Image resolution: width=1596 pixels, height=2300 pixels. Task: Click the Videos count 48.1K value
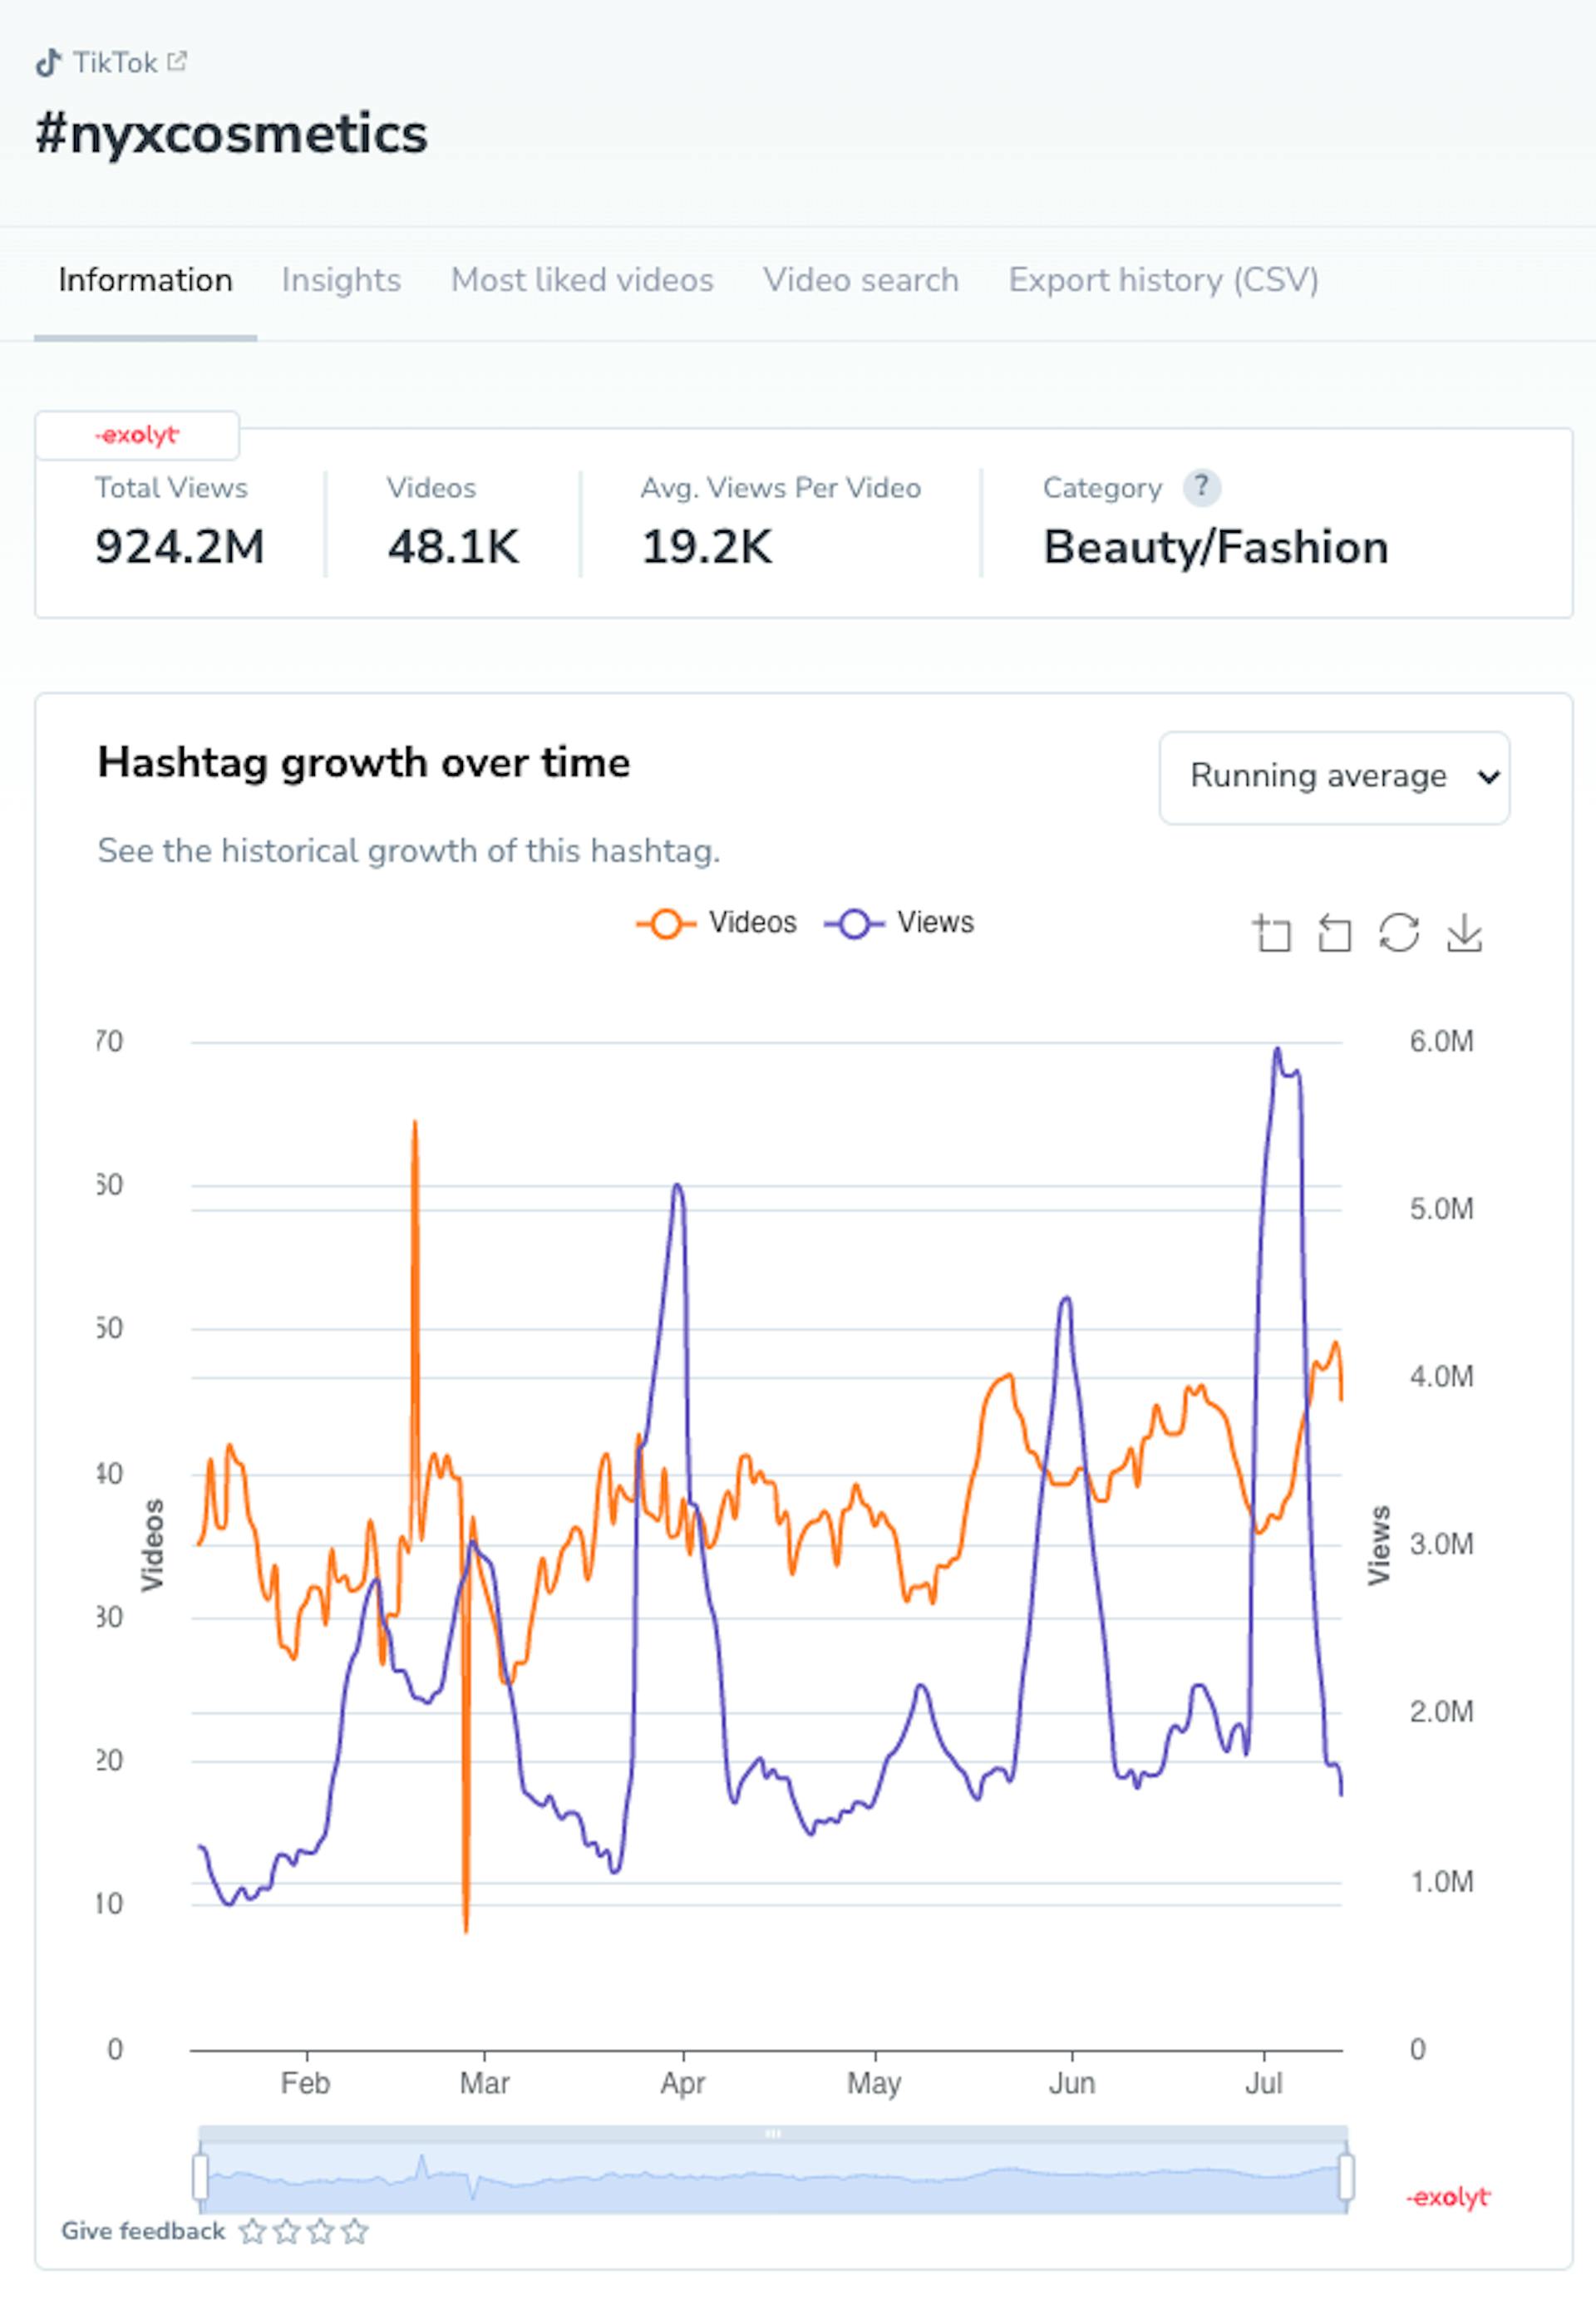(453, 547)
